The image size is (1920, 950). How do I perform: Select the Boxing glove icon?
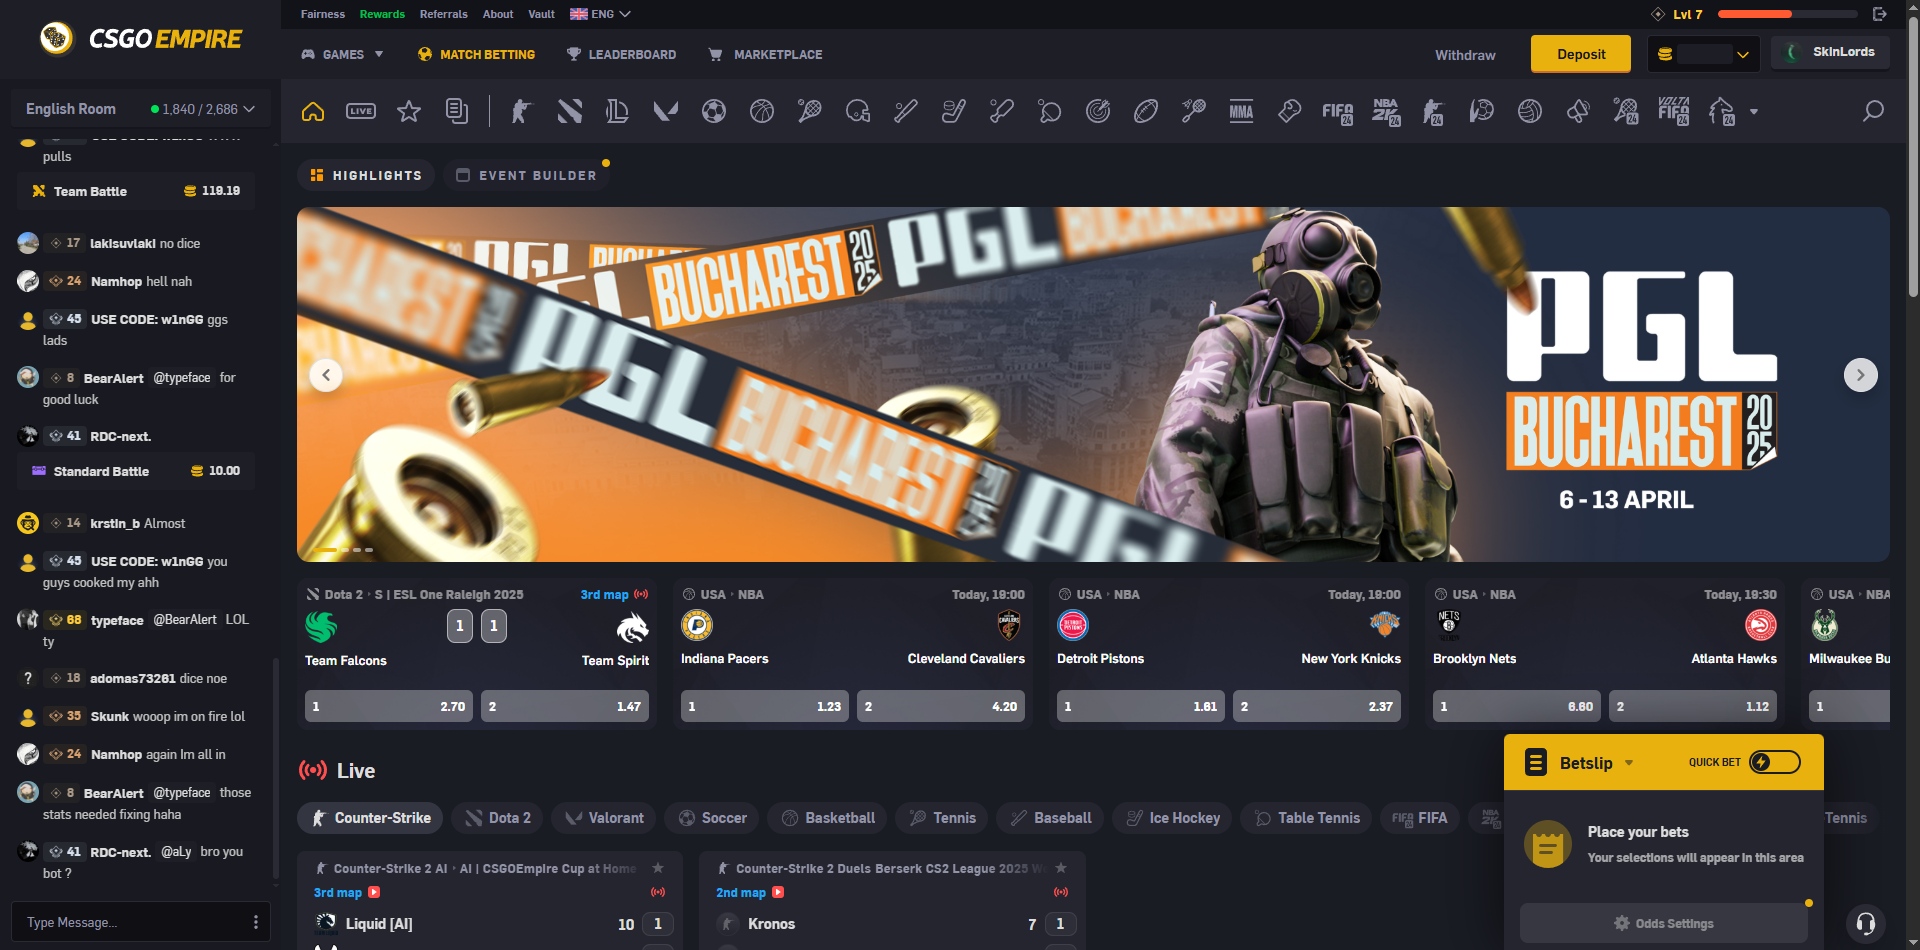pyautogui.click(x=1289, y=111)
